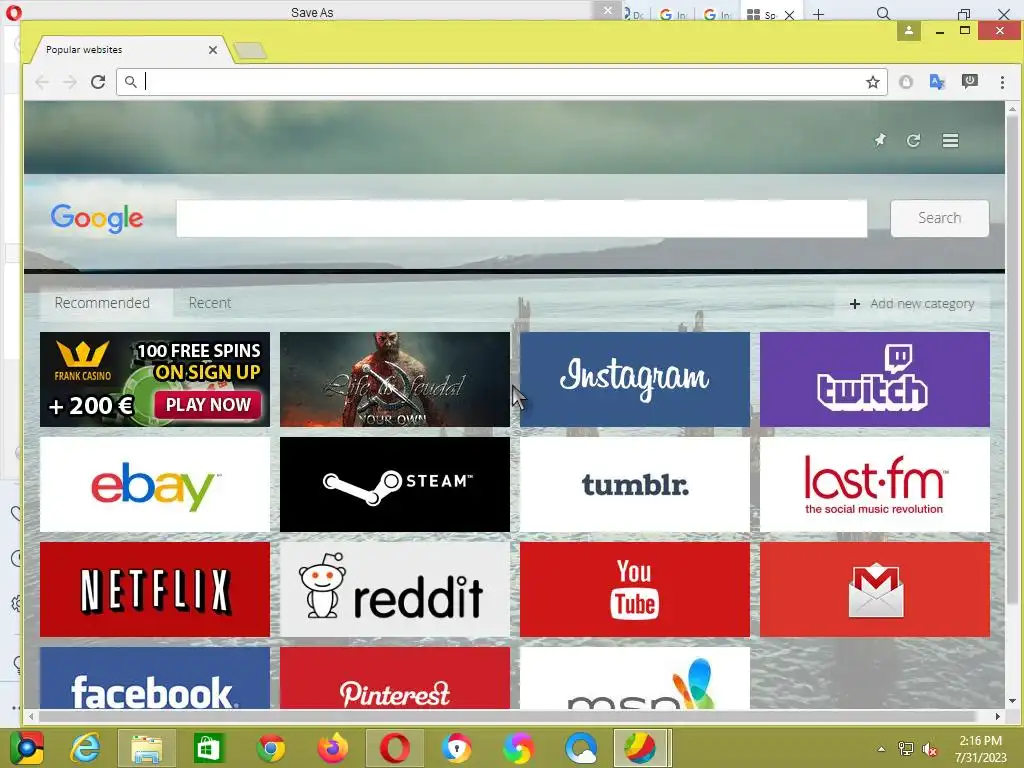Open the browser three-dot menu

point(1002,82)
